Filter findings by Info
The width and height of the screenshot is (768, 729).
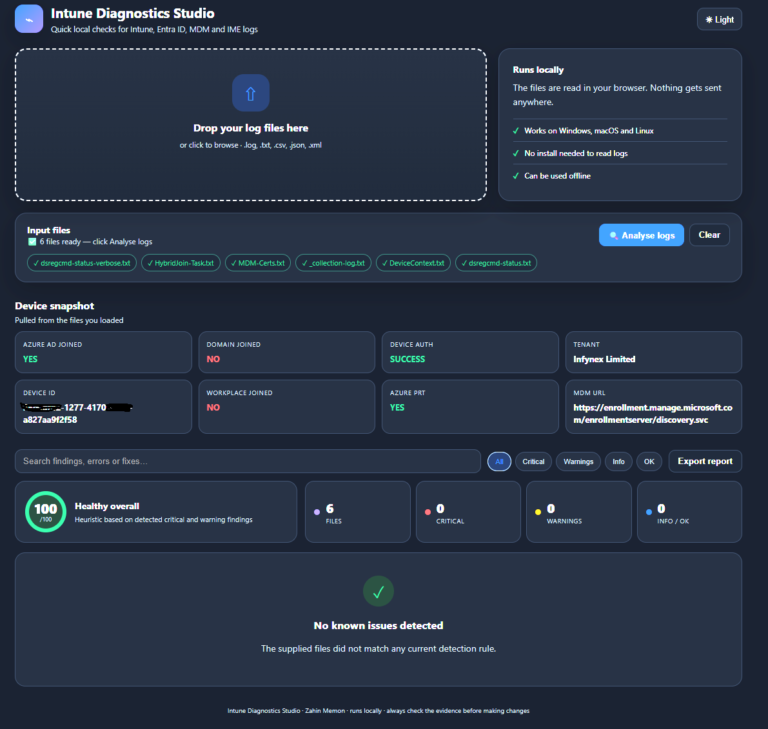coord(619,462)
